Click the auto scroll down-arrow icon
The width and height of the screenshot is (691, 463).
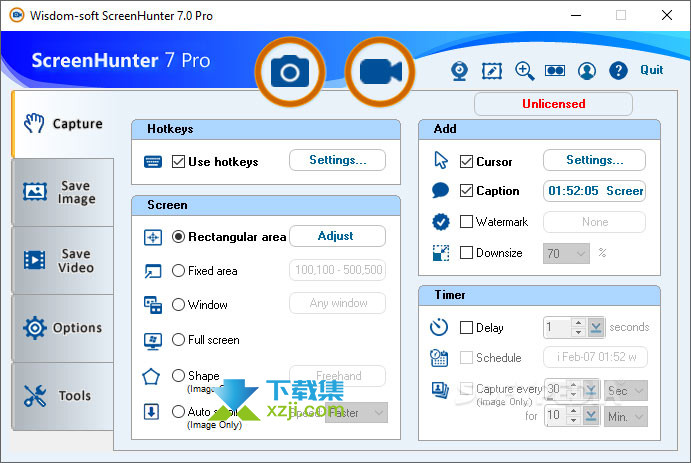click(x=152, y=412)
